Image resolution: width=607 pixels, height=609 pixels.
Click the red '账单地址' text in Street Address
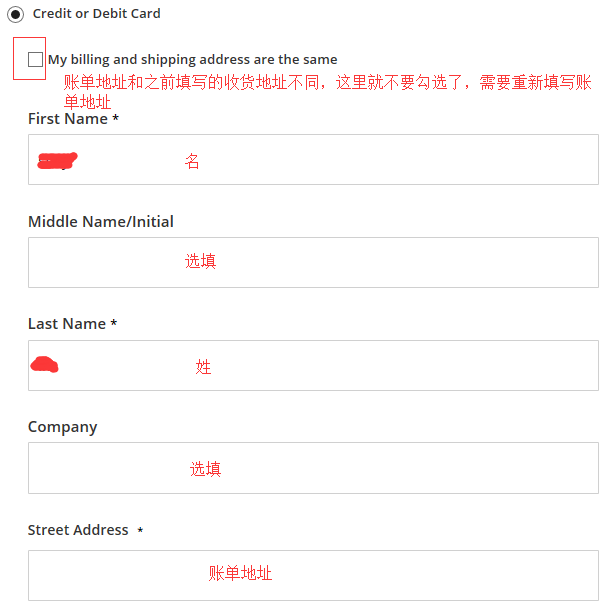click(x=240, y=573)
